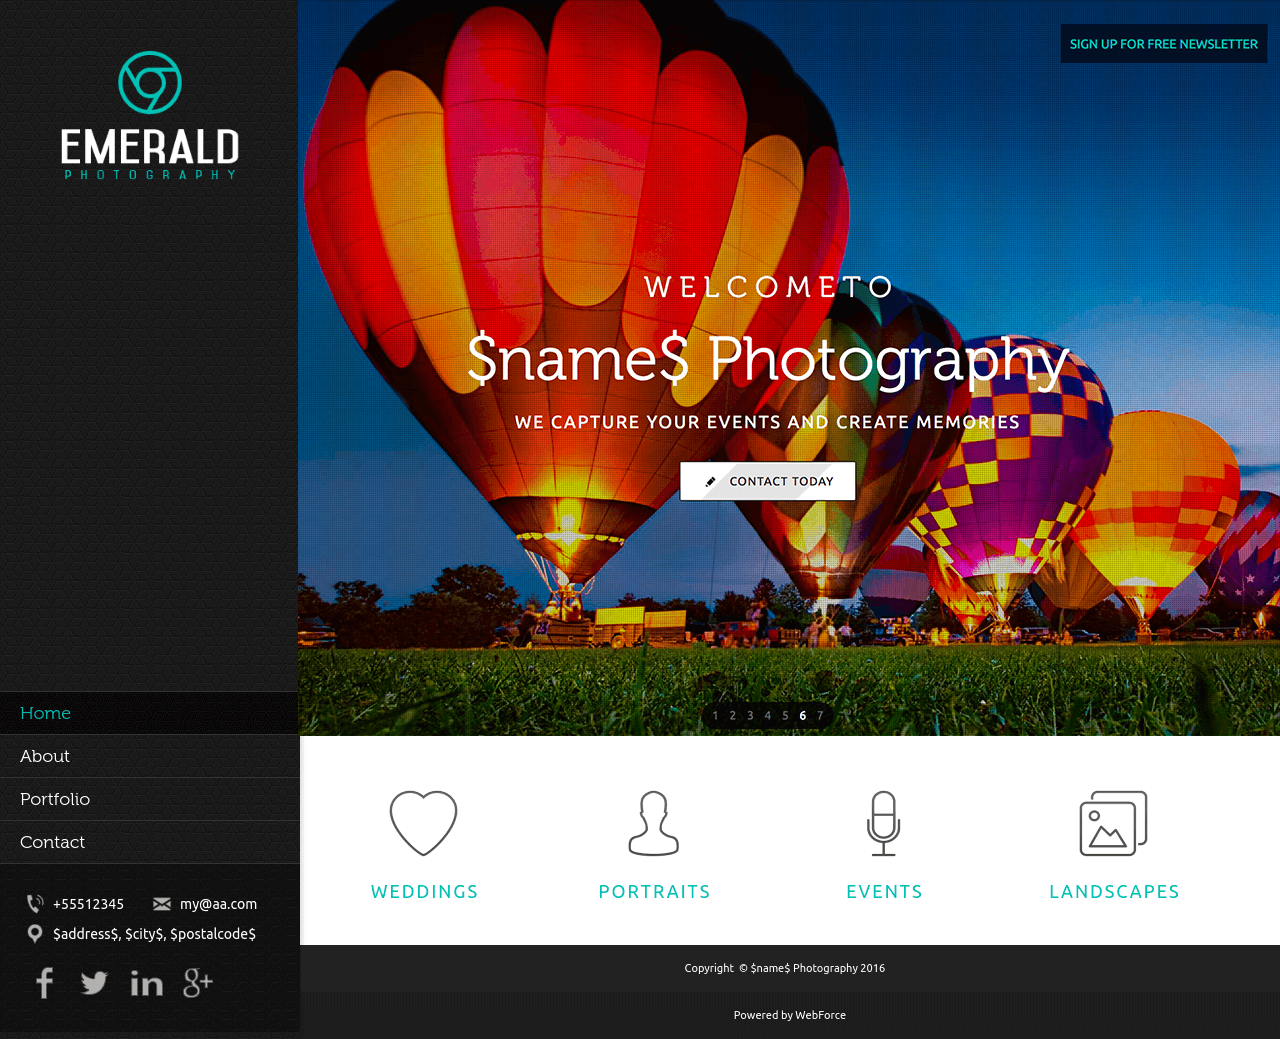This screenshot has height=1039, width=1280.
Task: Click Sign Up For Free Newsletter button
Action: [1163, 44]
